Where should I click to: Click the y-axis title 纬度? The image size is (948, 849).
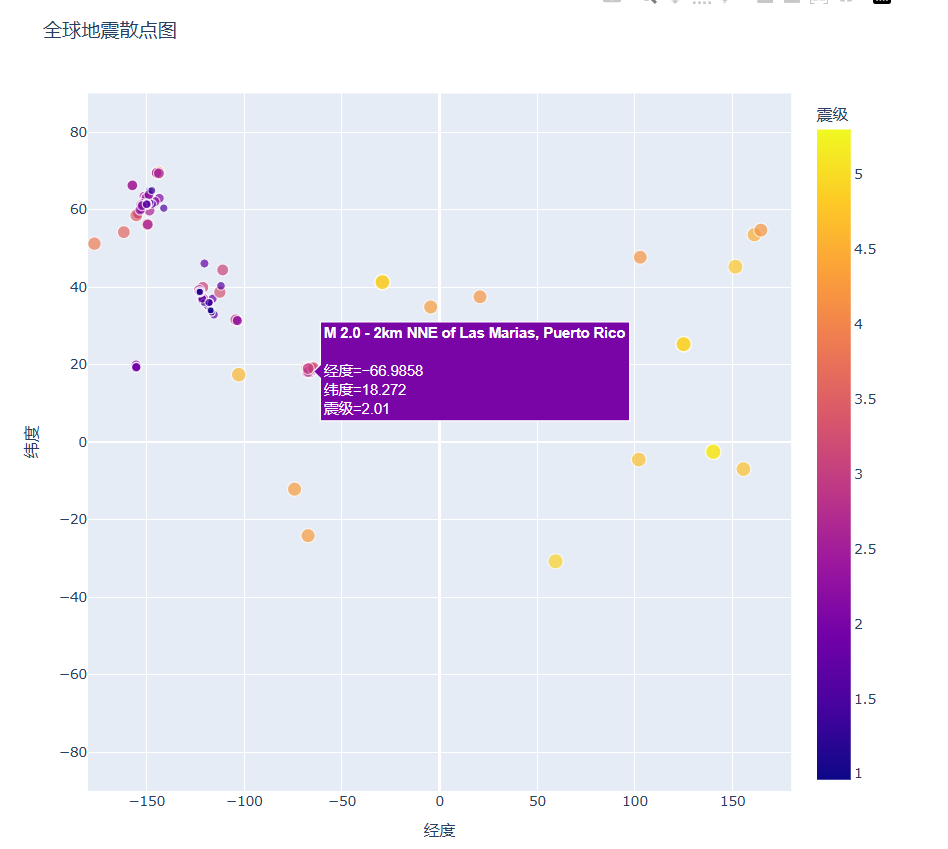(31, 442)
